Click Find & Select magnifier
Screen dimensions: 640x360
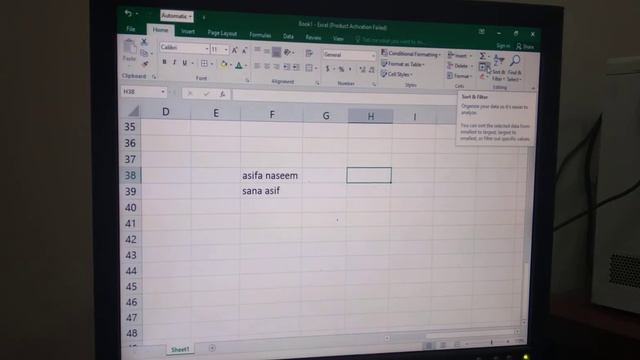(x=515, y=69)
